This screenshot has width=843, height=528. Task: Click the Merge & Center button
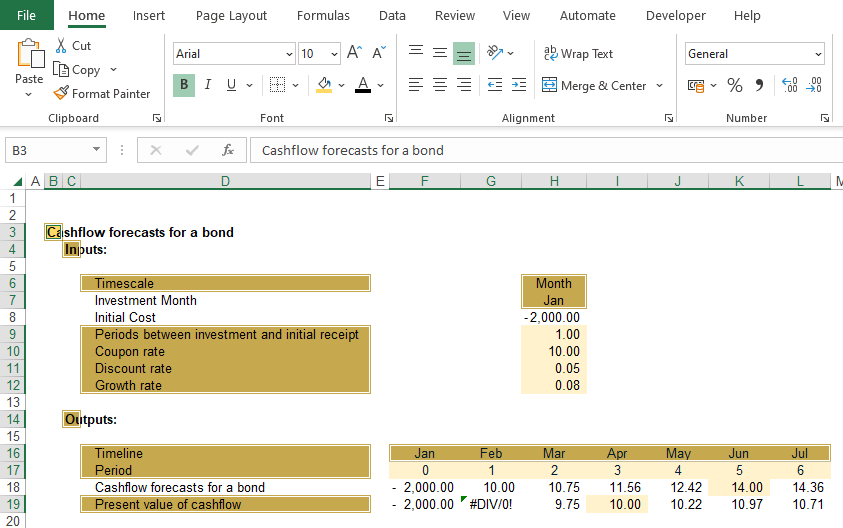(594, 86)
